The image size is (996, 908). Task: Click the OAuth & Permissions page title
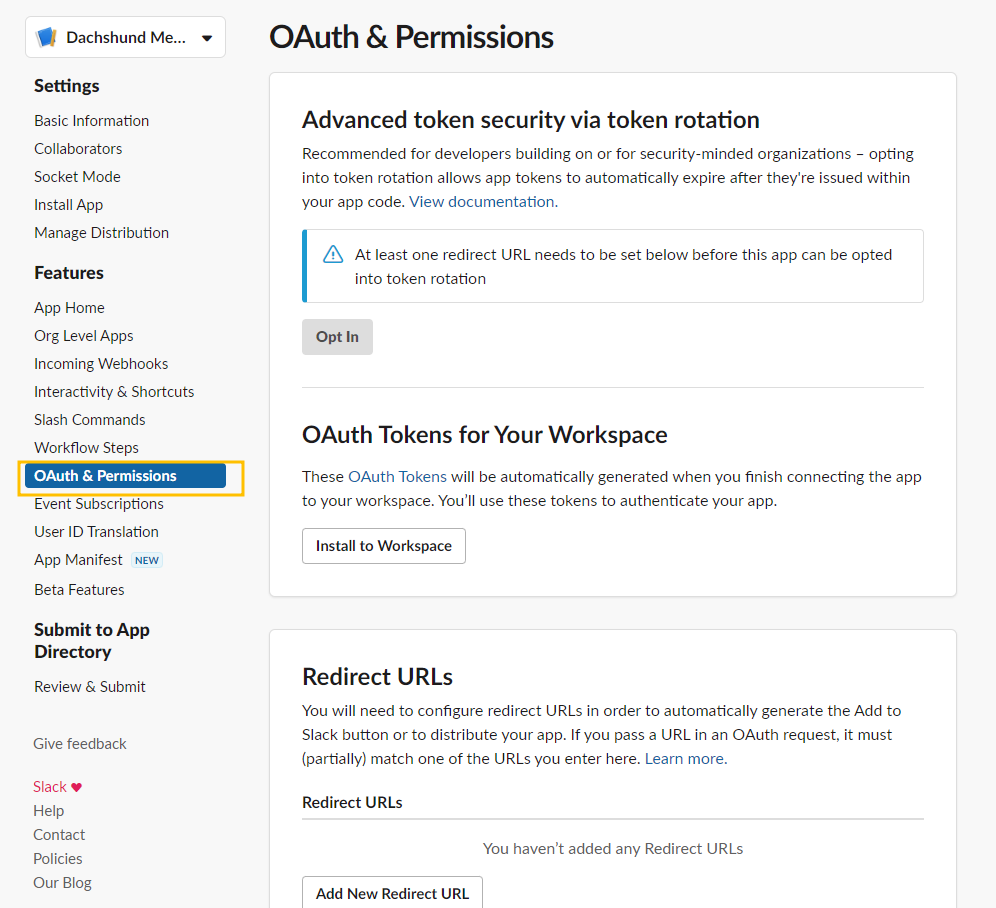pos(412,37)
